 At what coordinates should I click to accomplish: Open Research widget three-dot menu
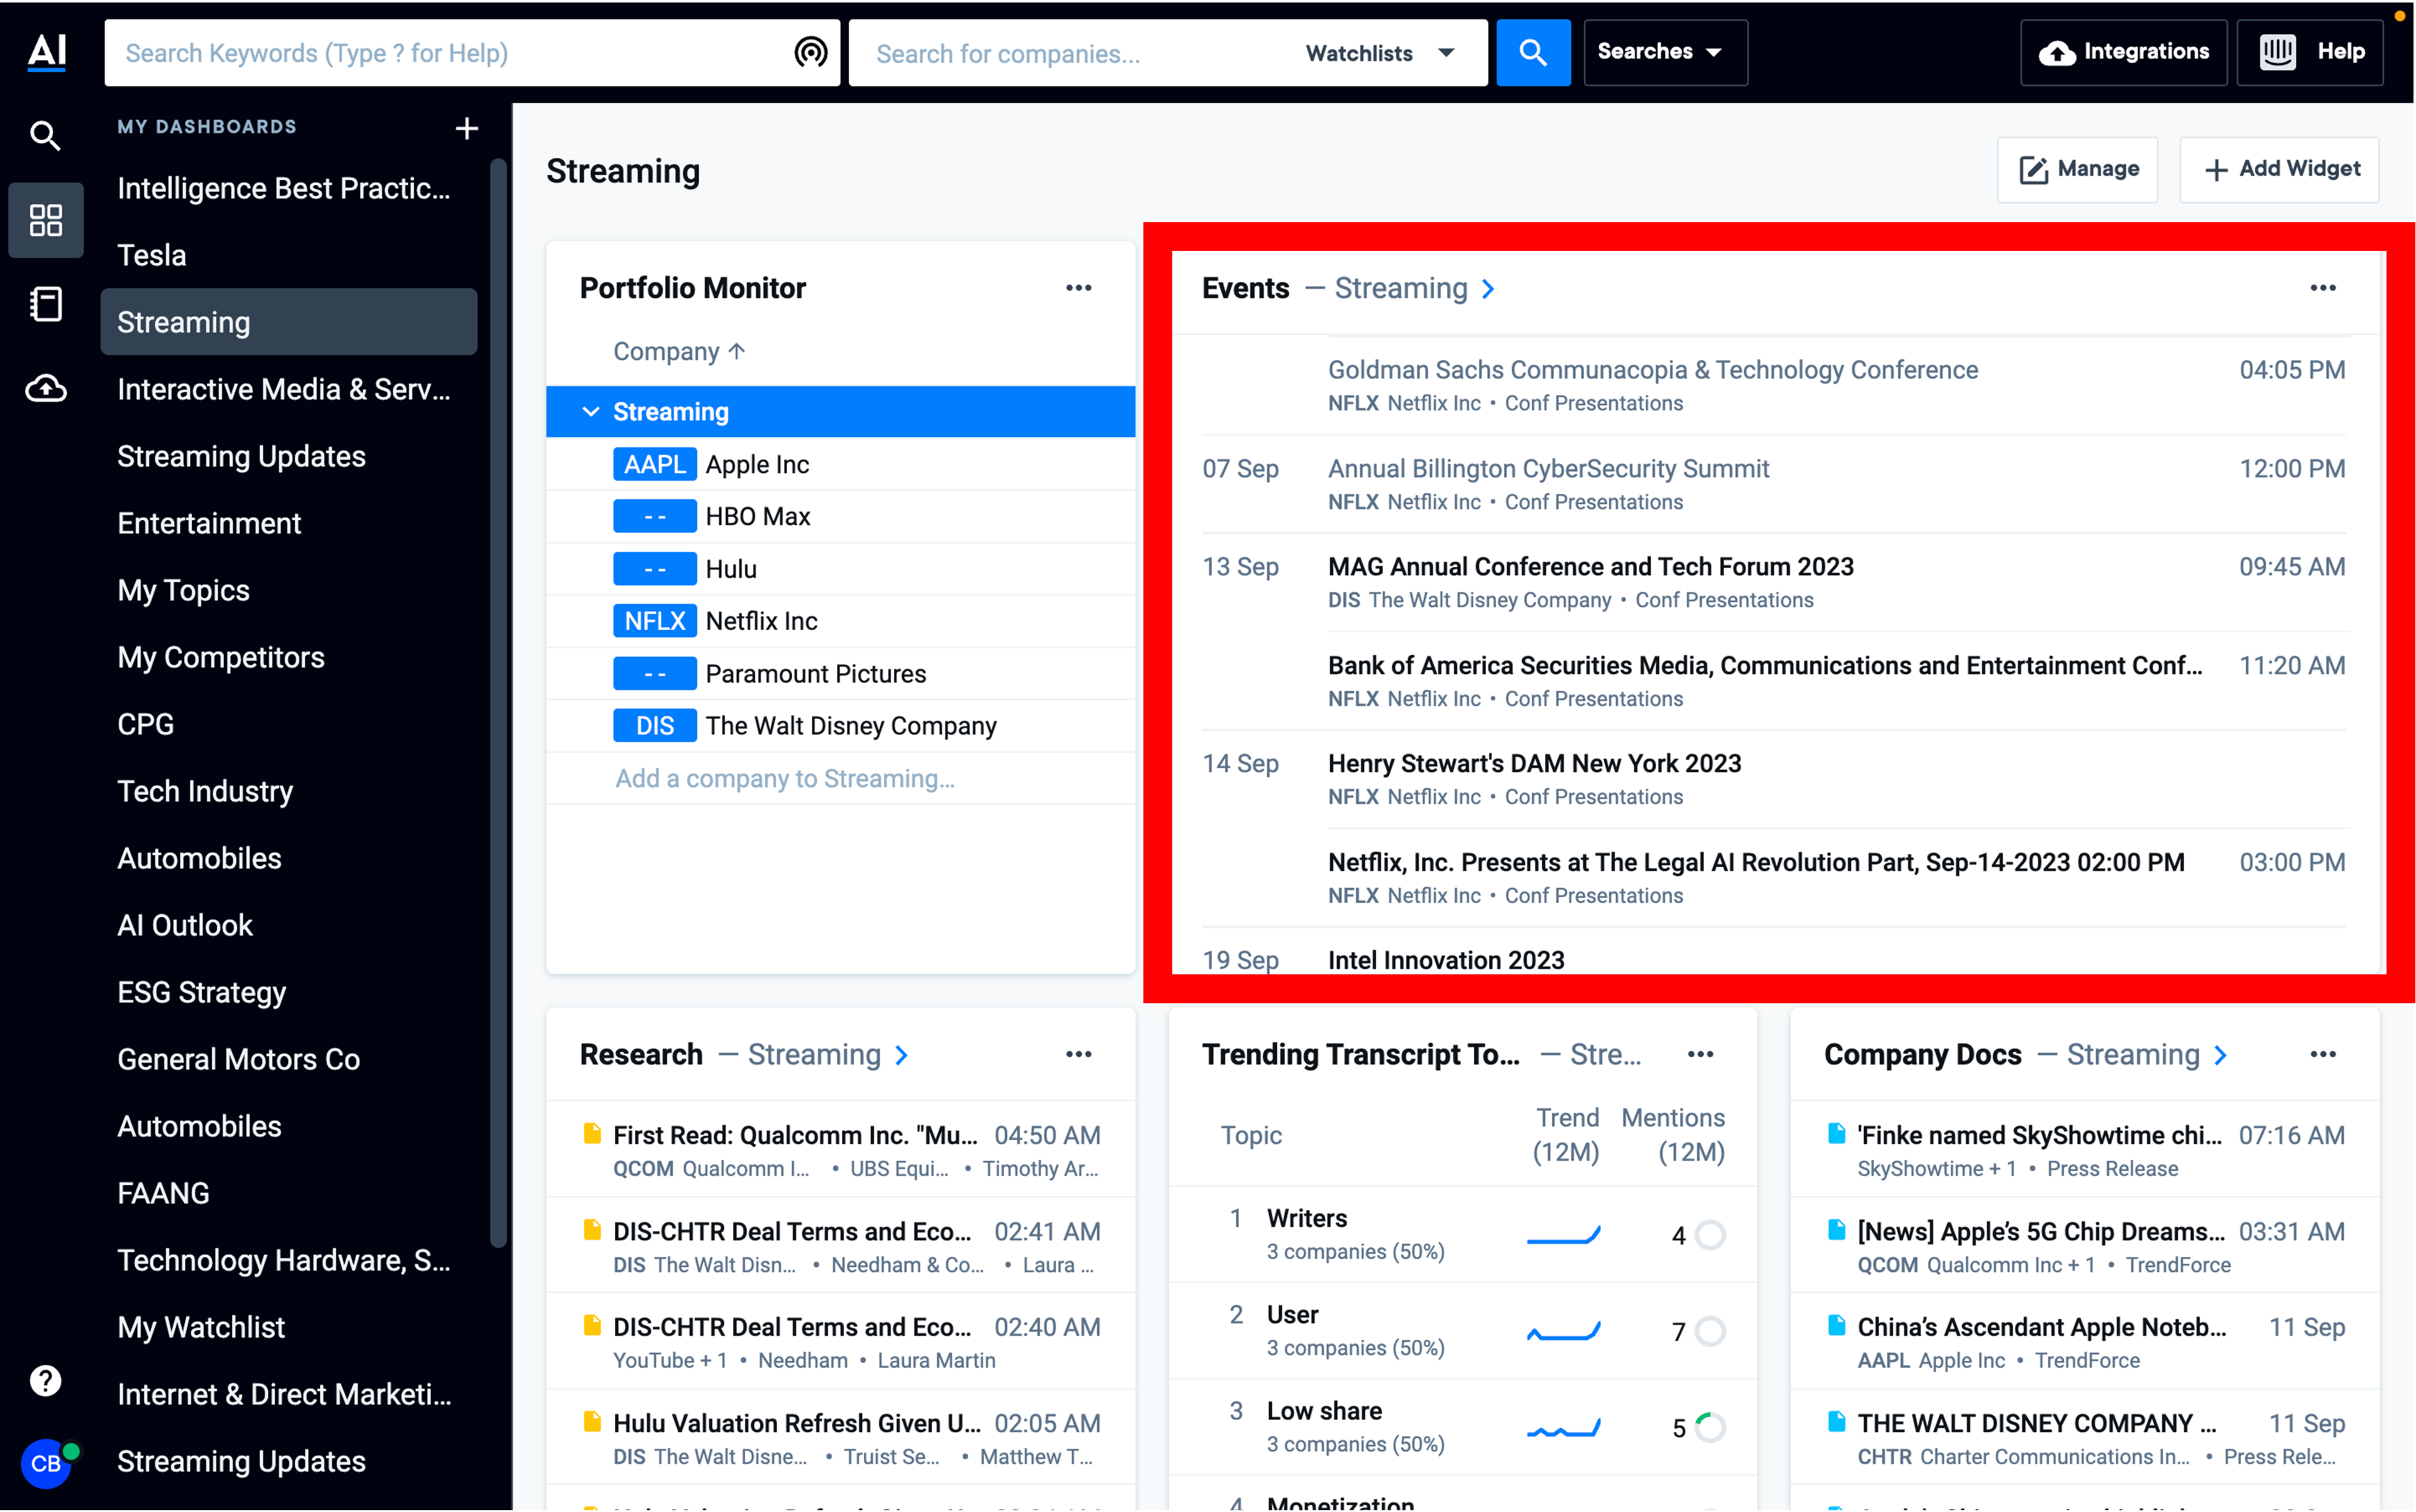click(1078, 1054)
